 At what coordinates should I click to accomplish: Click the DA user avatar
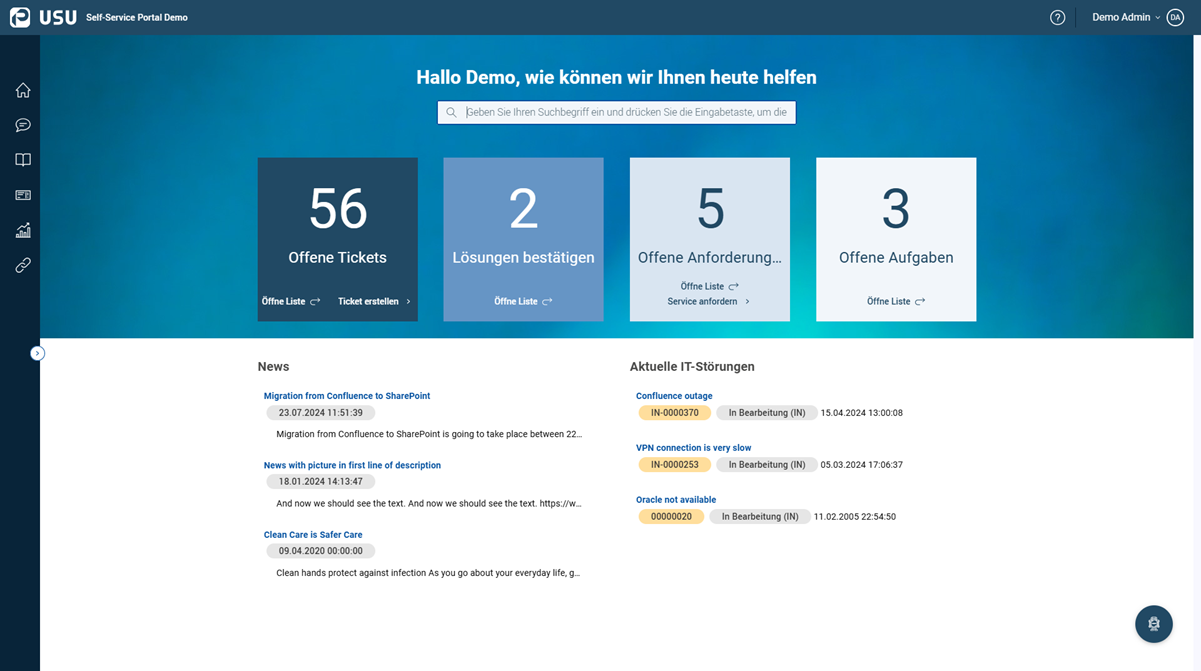(x=1175, y=17)
